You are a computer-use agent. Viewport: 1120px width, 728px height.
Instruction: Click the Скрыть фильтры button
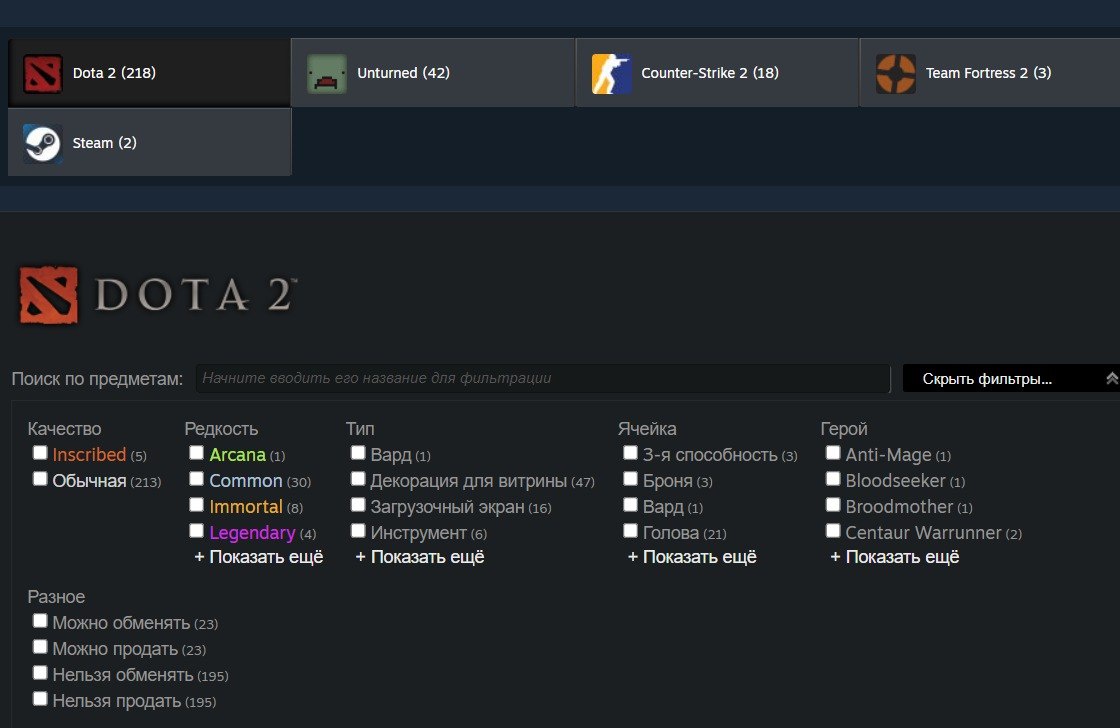coord(1011,378)
